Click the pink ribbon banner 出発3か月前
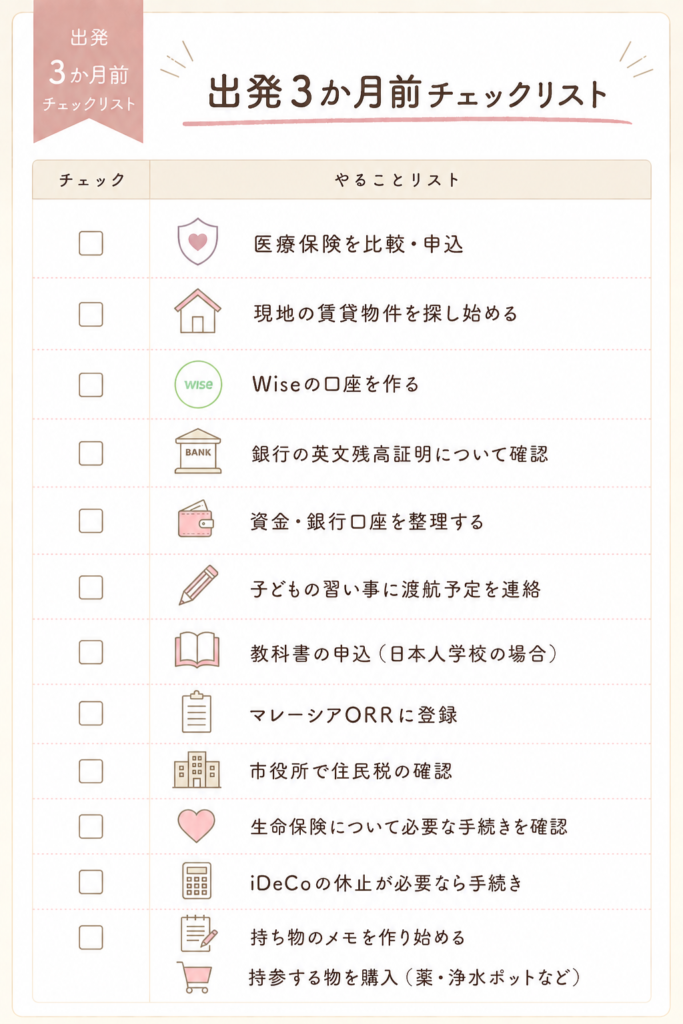 88,69
